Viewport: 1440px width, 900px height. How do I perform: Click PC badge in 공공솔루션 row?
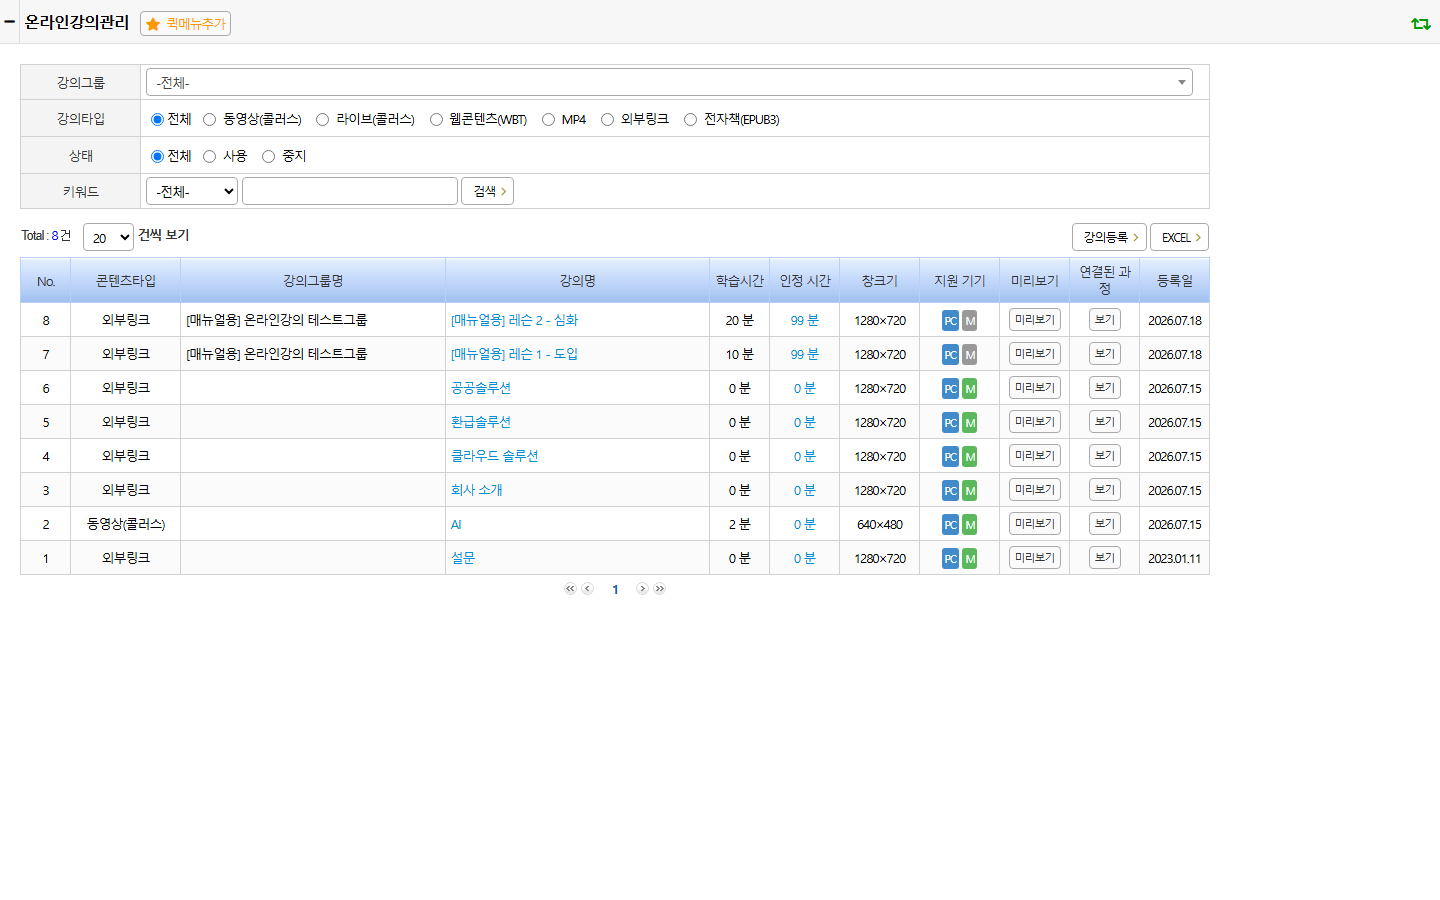[x=950, y=389]
